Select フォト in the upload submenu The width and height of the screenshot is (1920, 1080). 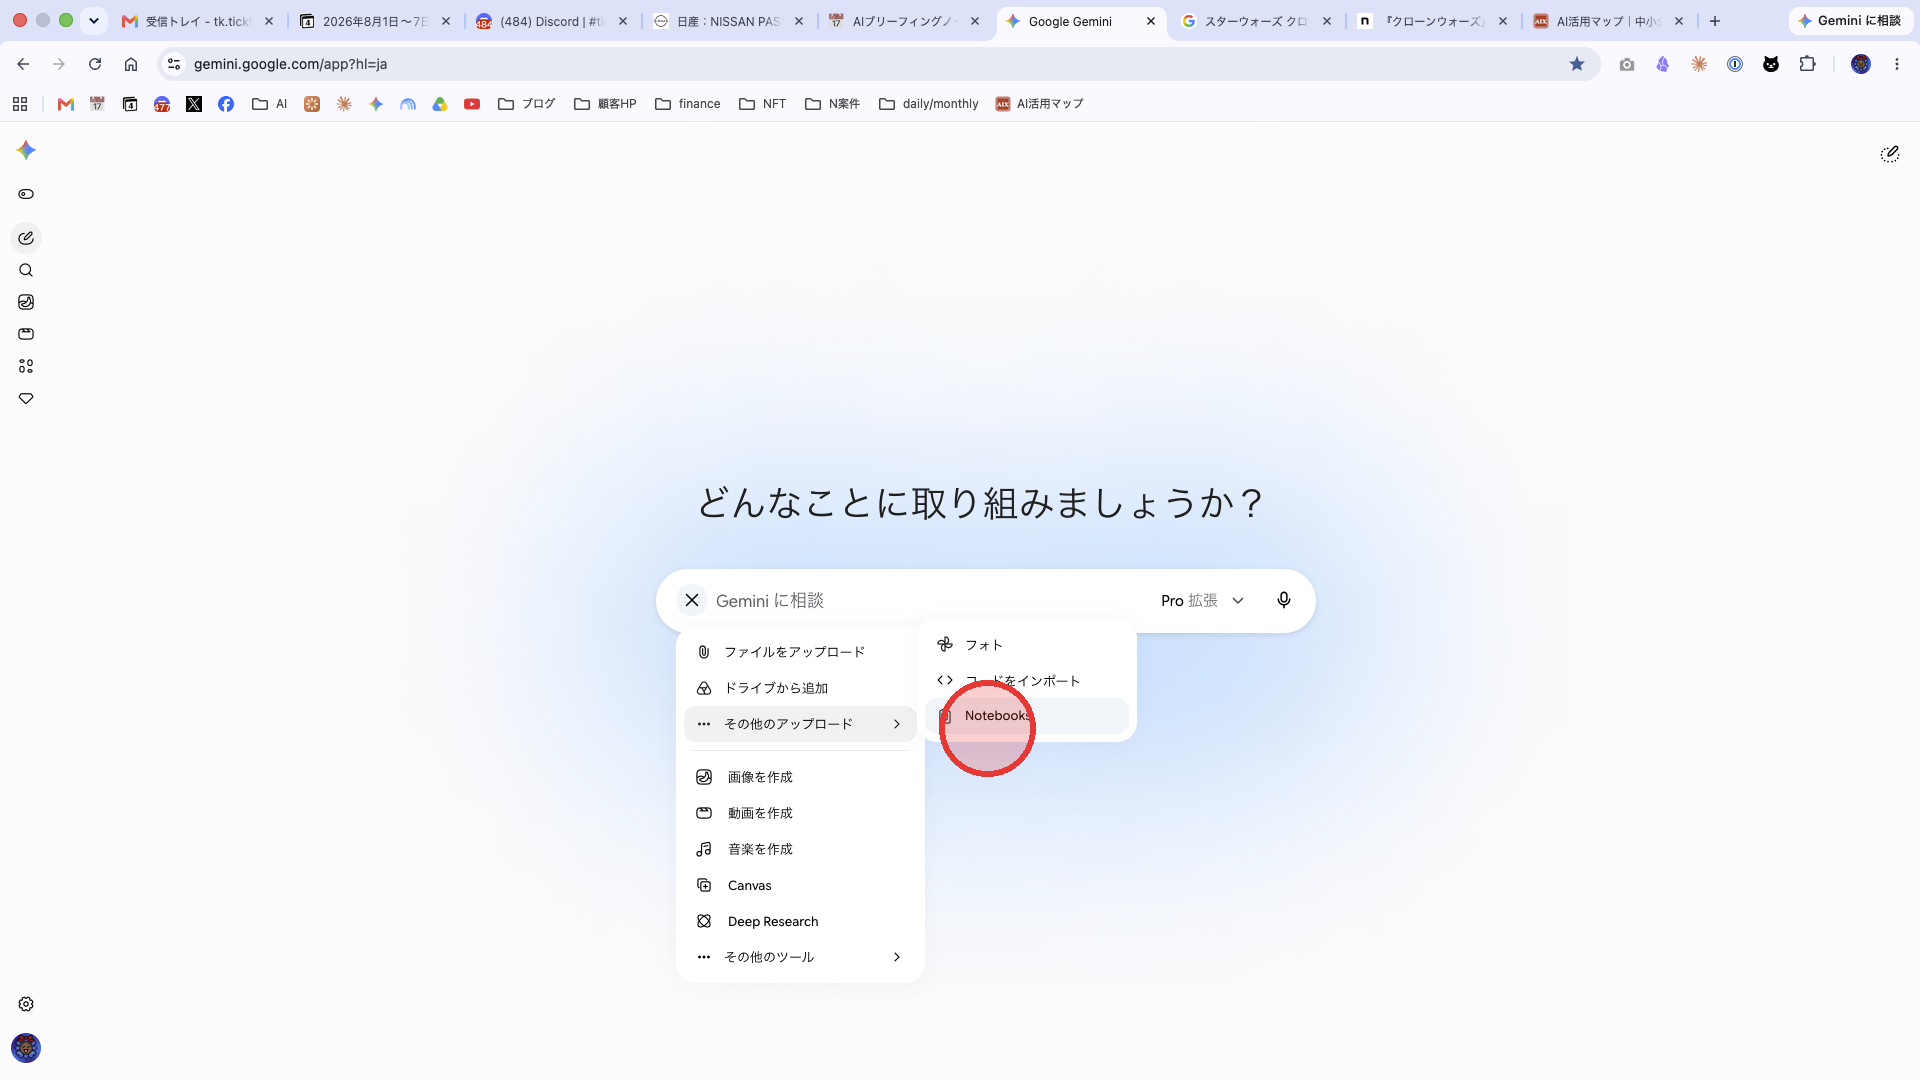point(1027,645)
